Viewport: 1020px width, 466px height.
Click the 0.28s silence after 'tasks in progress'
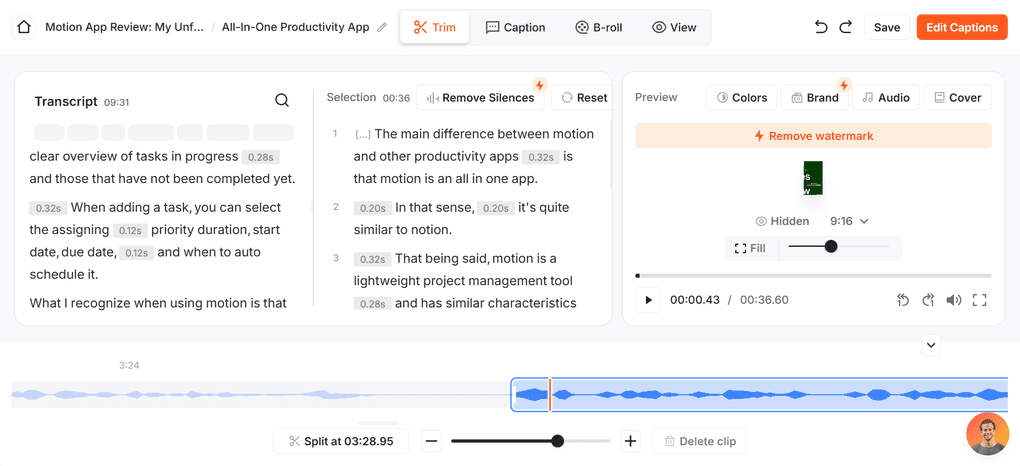click(260, 157)
